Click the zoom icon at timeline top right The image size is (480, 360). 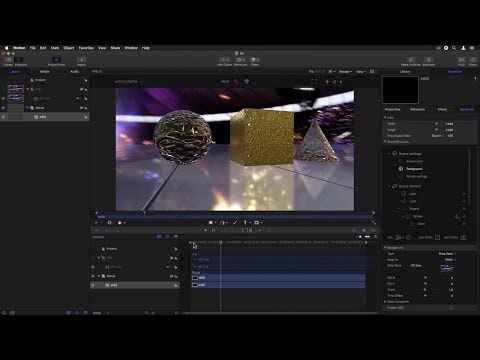[376, 237]
